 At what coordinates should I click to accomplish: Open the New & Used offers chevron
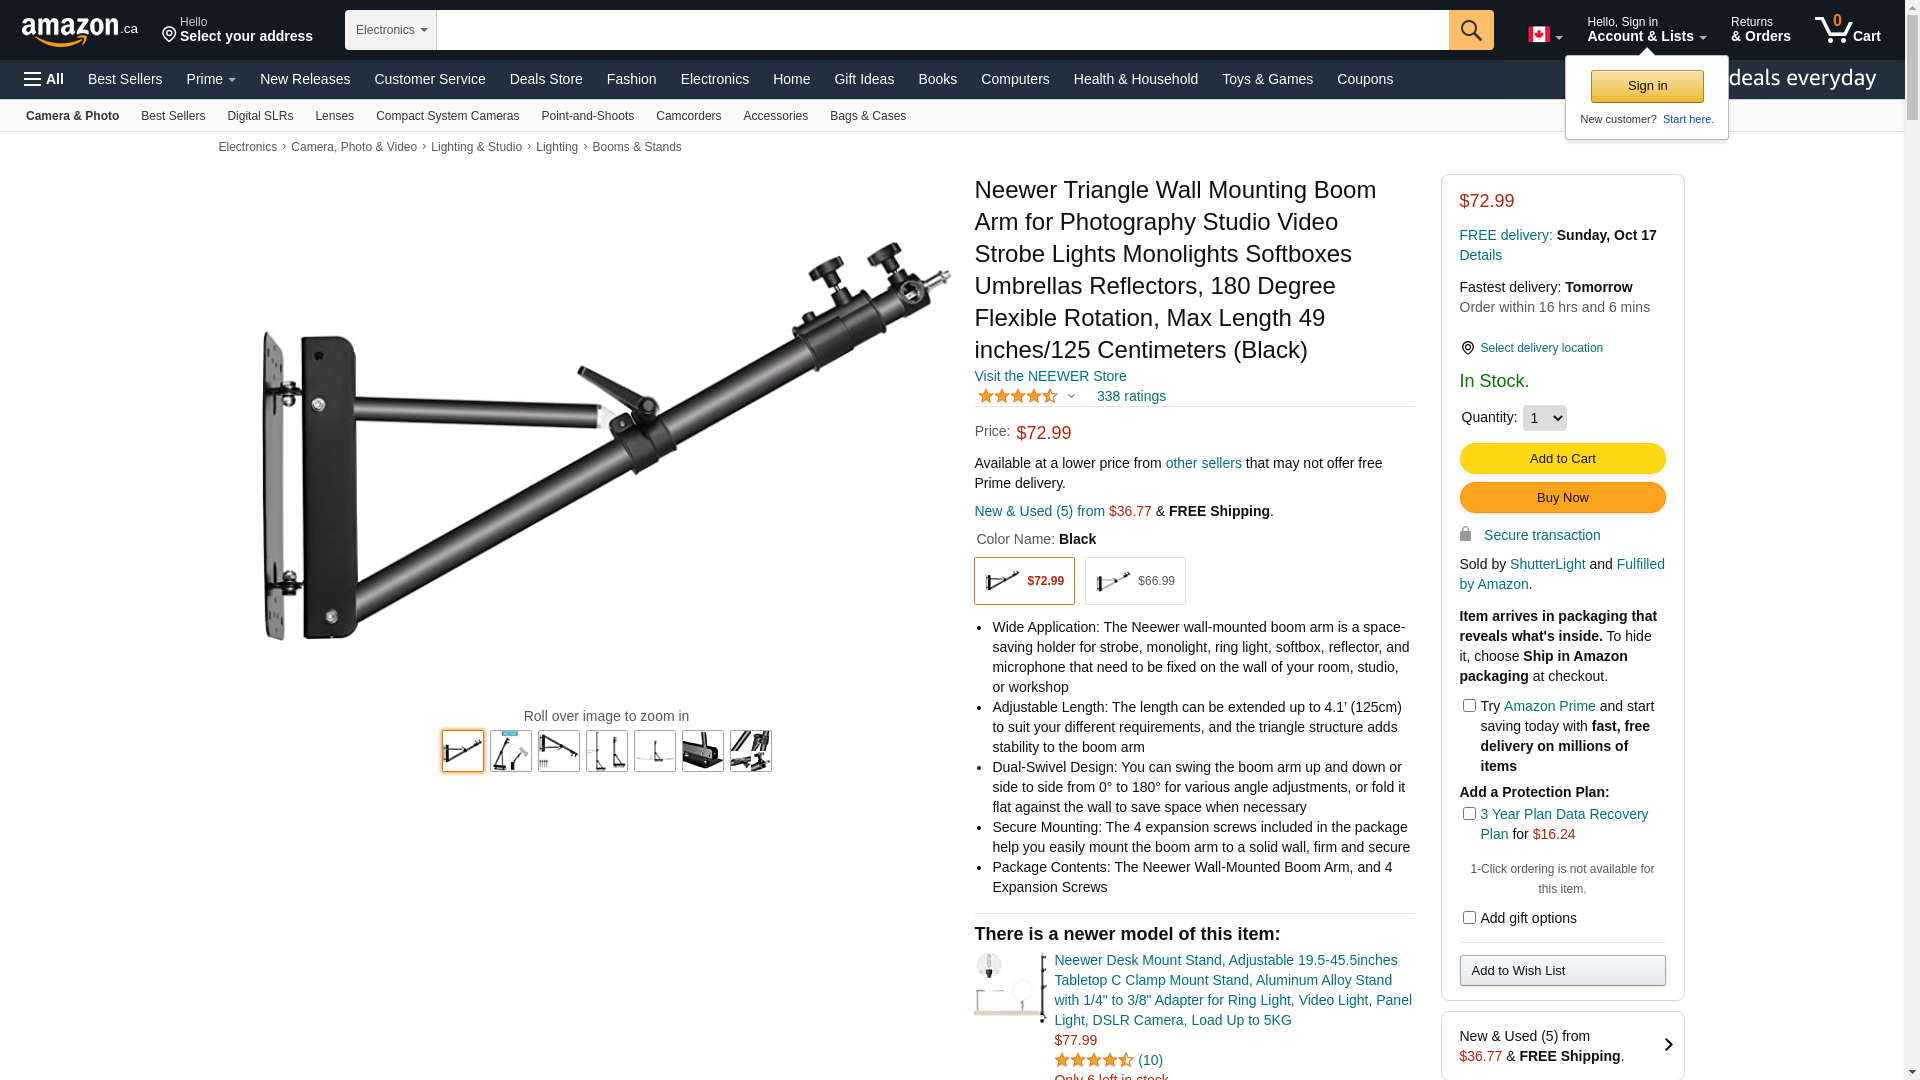[x=1668, y=1045]
